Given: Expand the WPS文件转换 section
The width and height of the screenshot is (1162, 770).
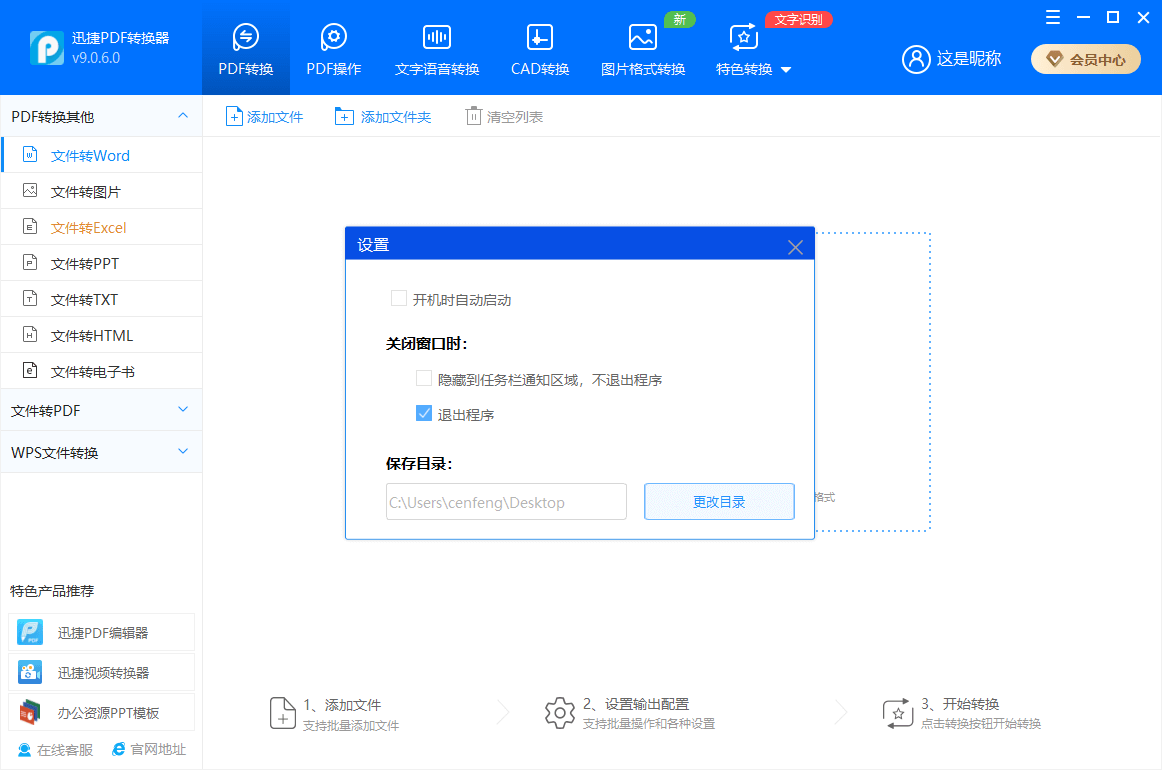Looking at the screenshot, I should [x=101, y=452].
